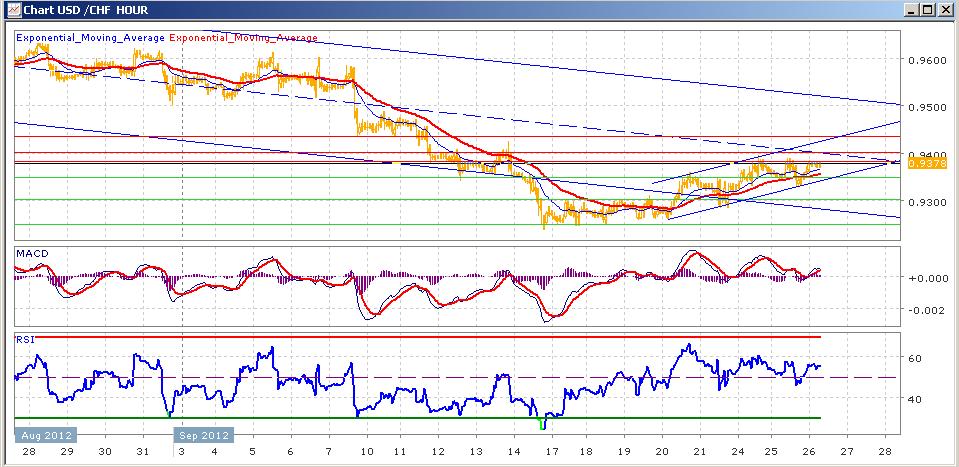The width and height of the screenshot is (959, 467).
Task: Click the -0.002 MACD axis label
Action: point(928,310)
